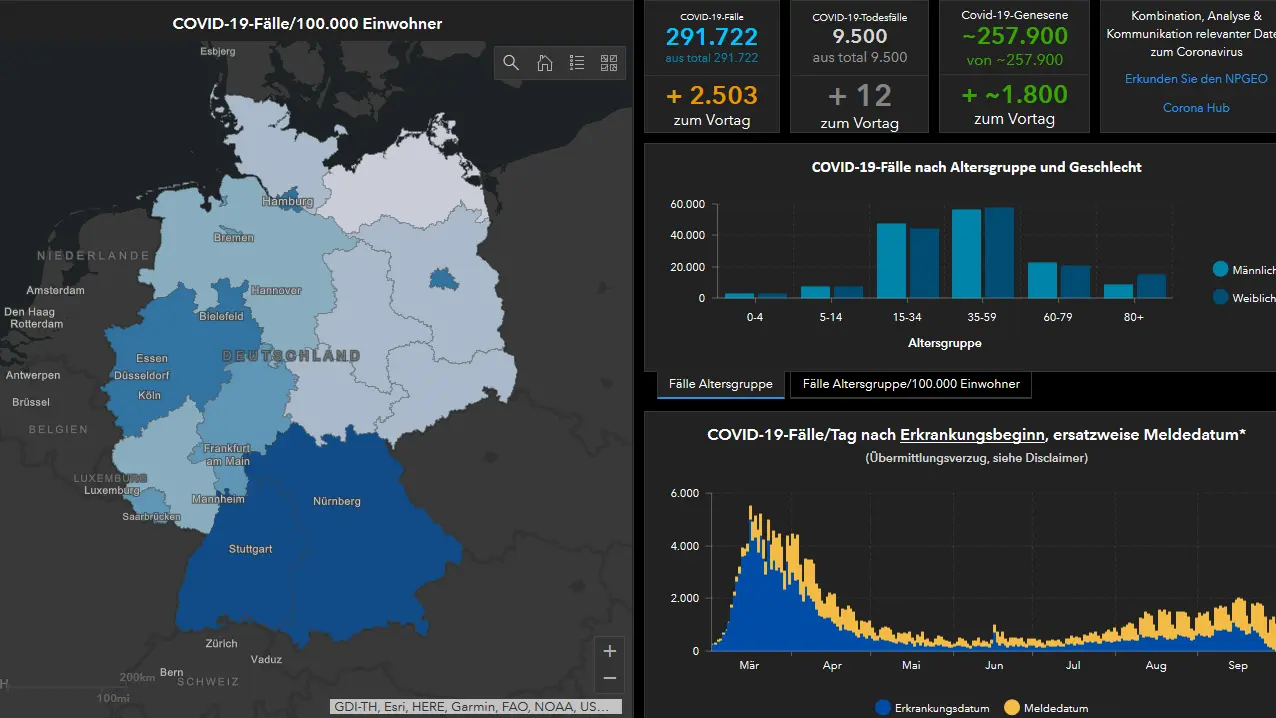Expand the map attribution text bar
The height and width of the screenshot is (718, 1276).
[476, 707]
